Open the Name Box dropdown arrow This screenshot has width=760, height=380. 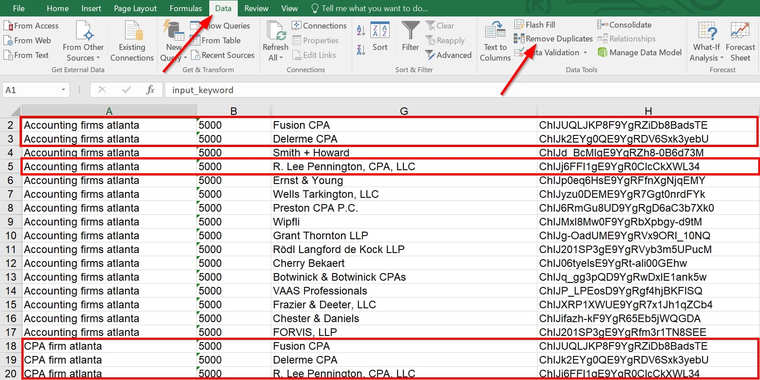point(64,90)
